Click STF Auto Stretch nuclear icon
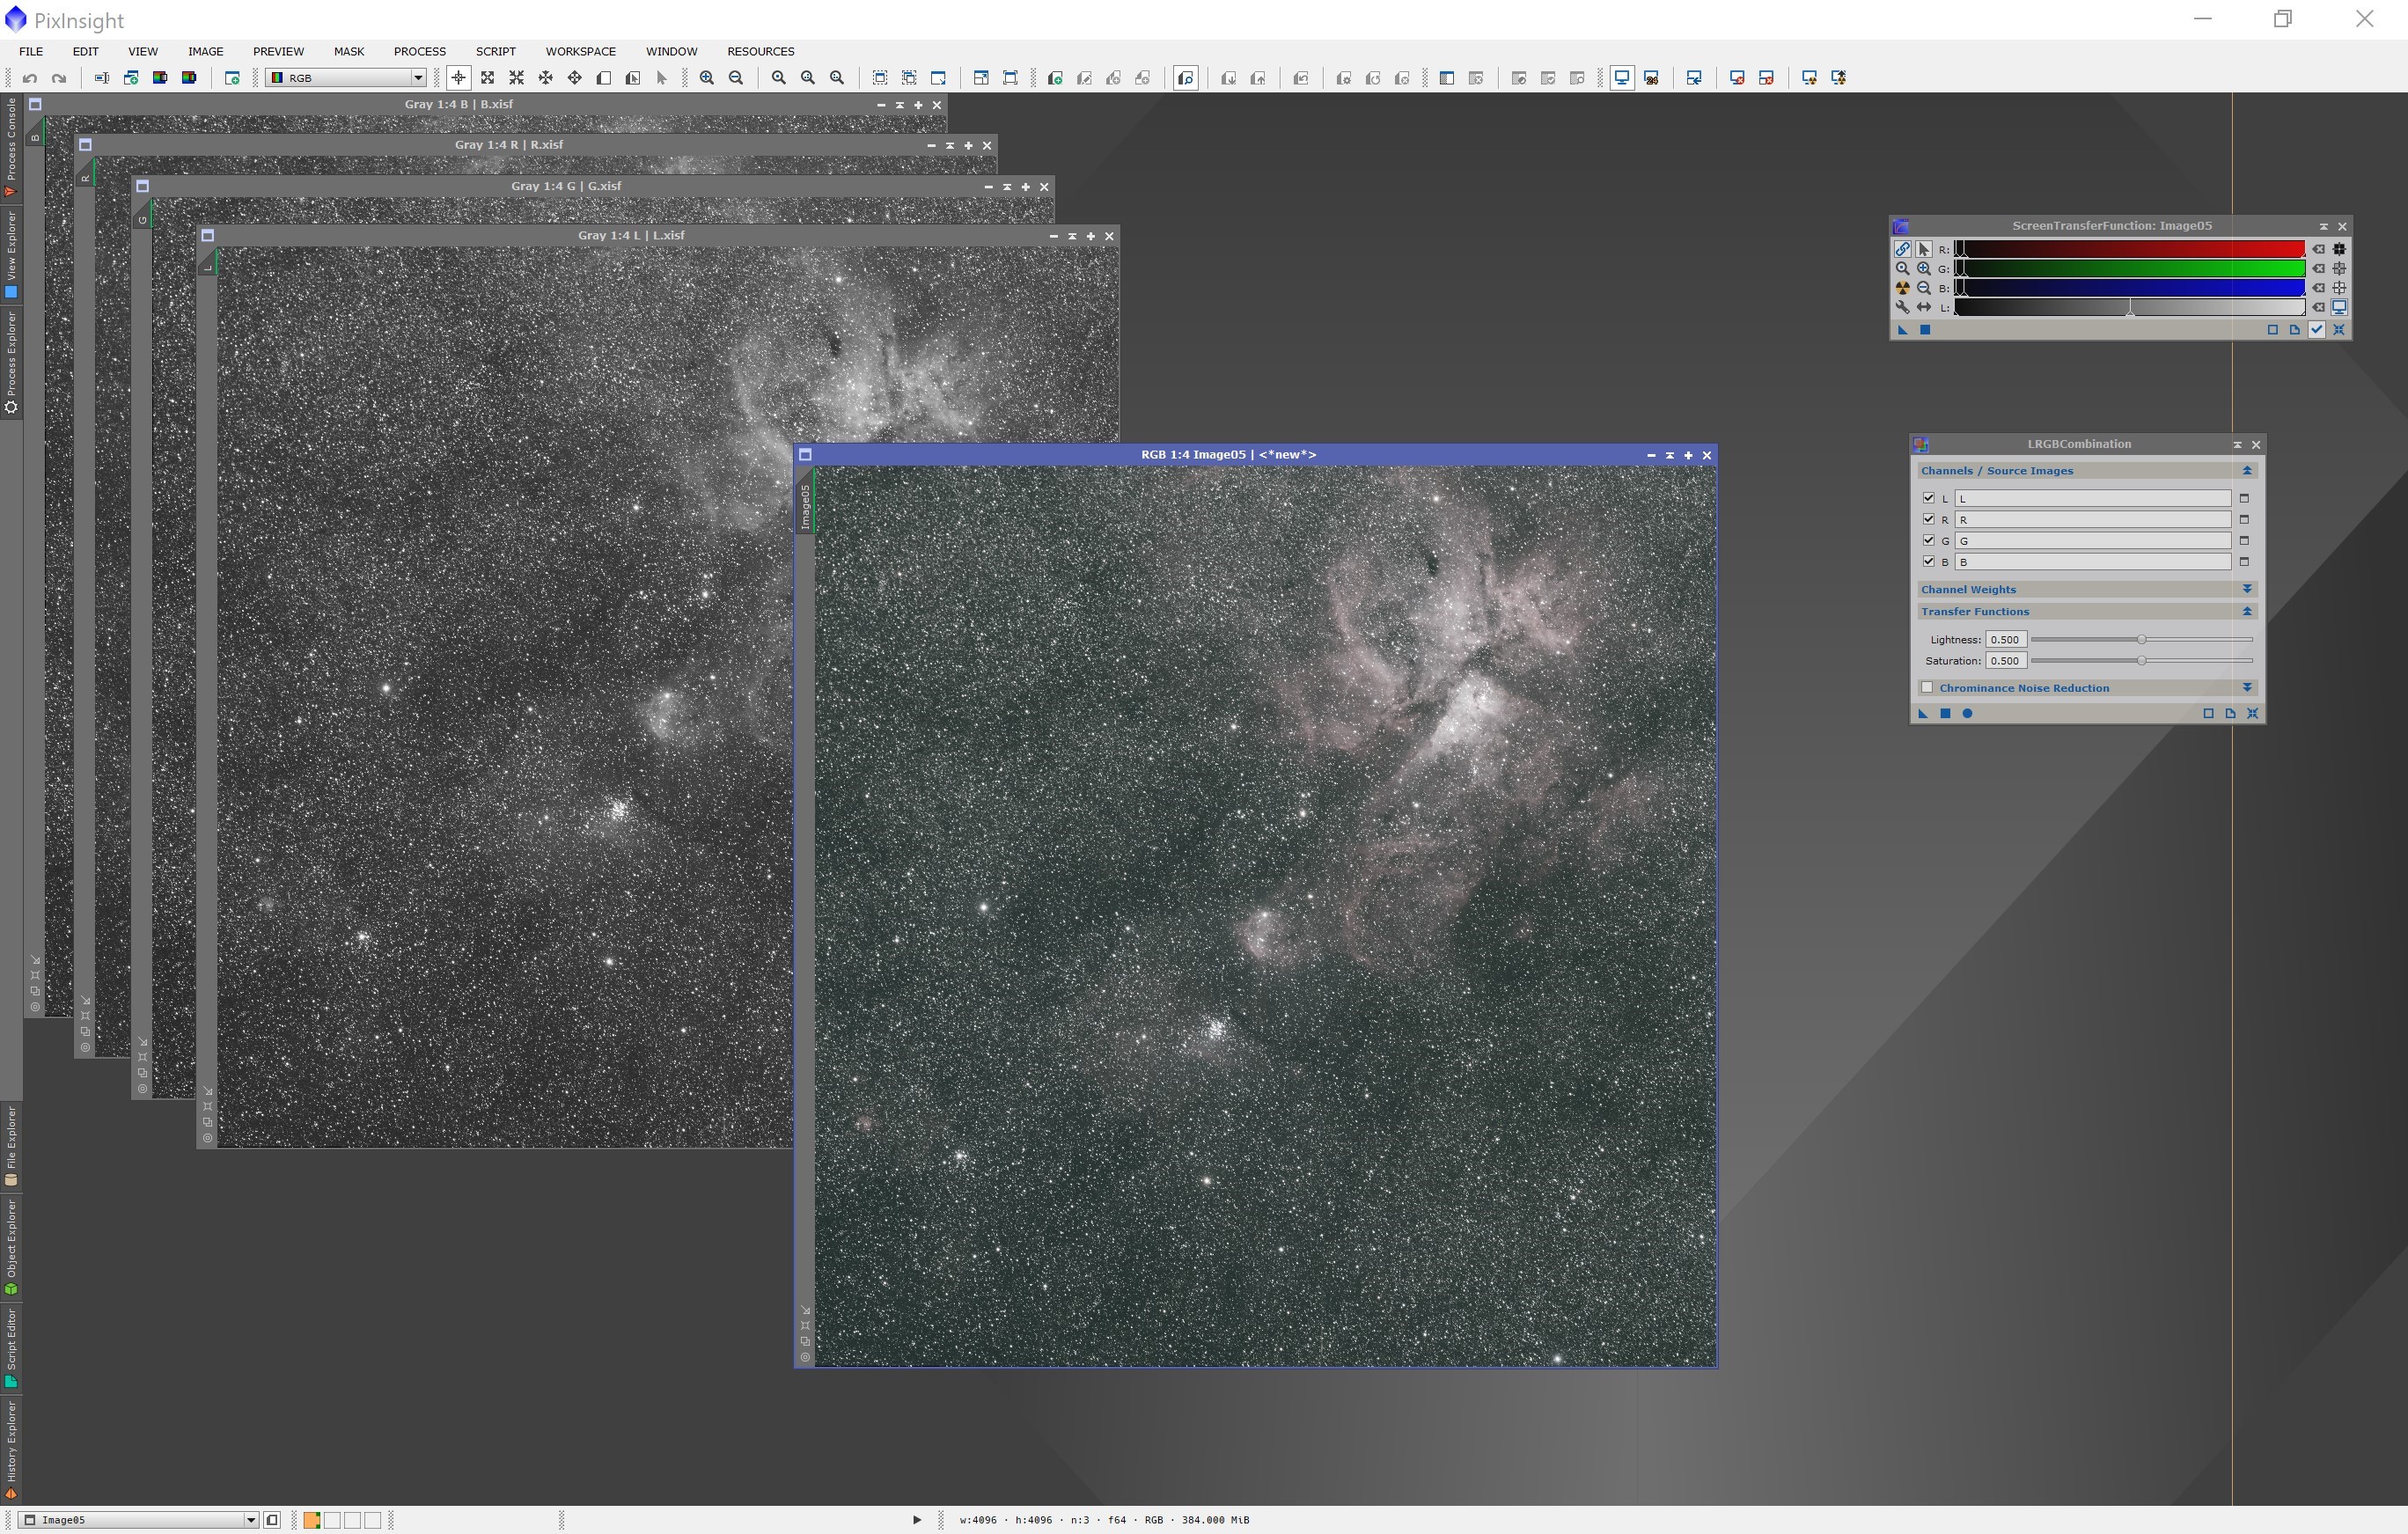 pos(1902,288)
